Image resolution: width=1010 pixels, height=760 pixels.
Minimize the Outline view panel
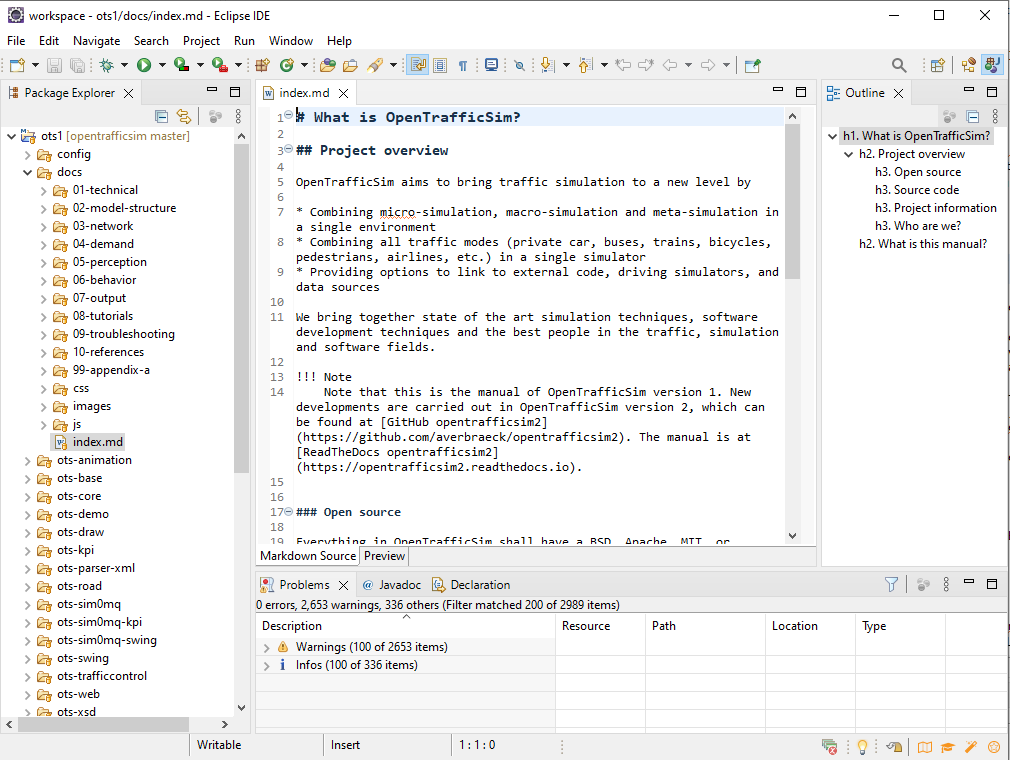click(969, 90)
